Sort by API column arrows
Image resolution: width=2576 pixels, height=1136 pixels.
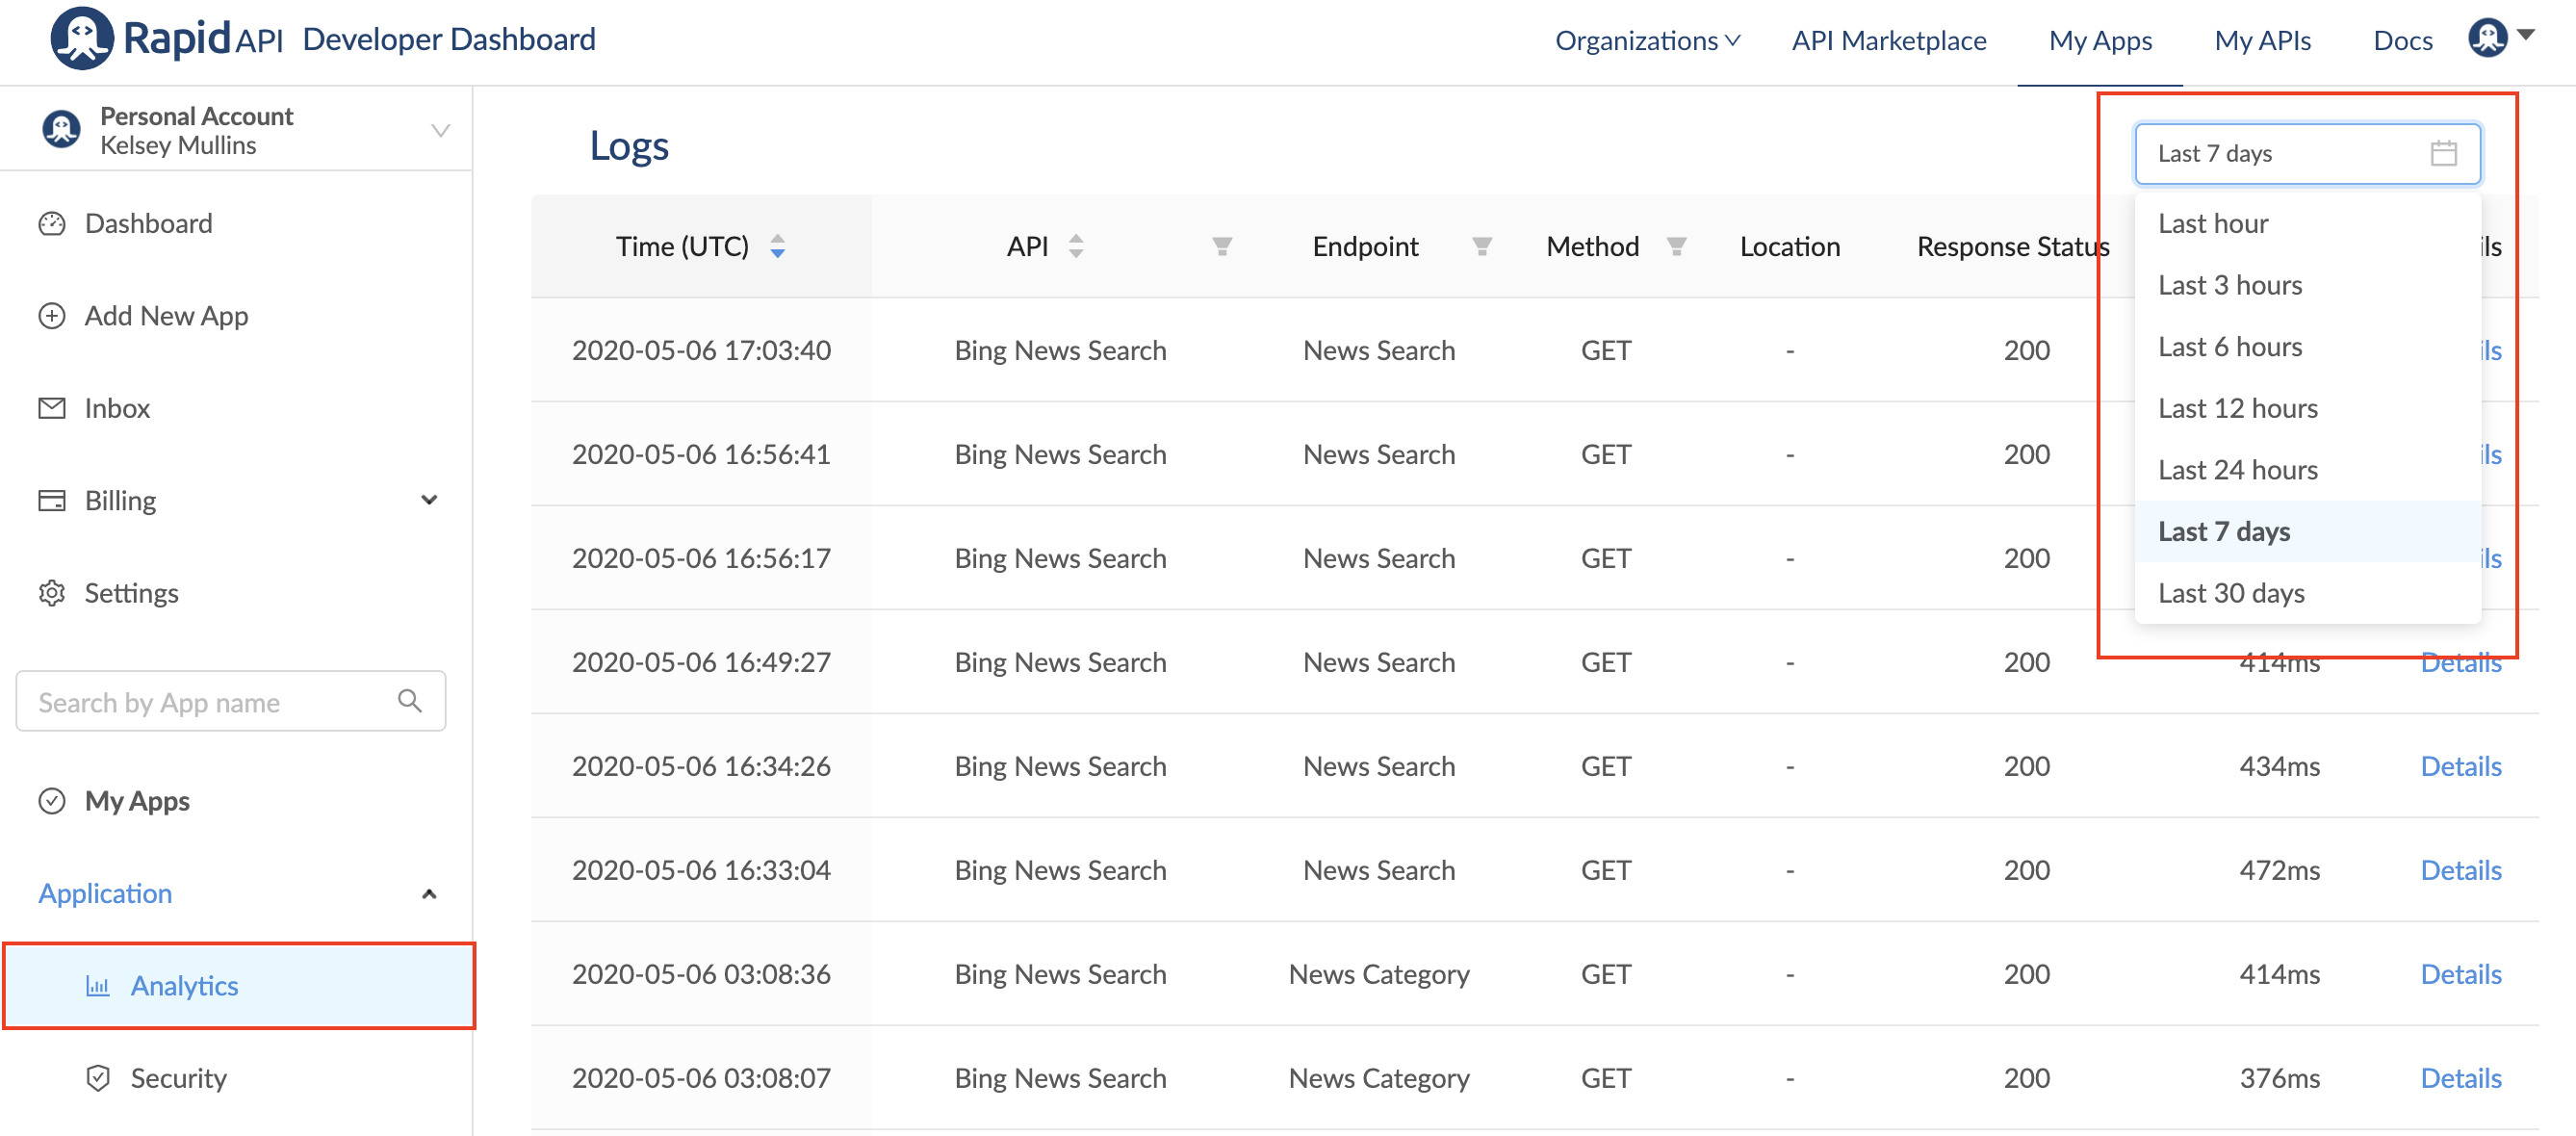tap(1075, 246)
